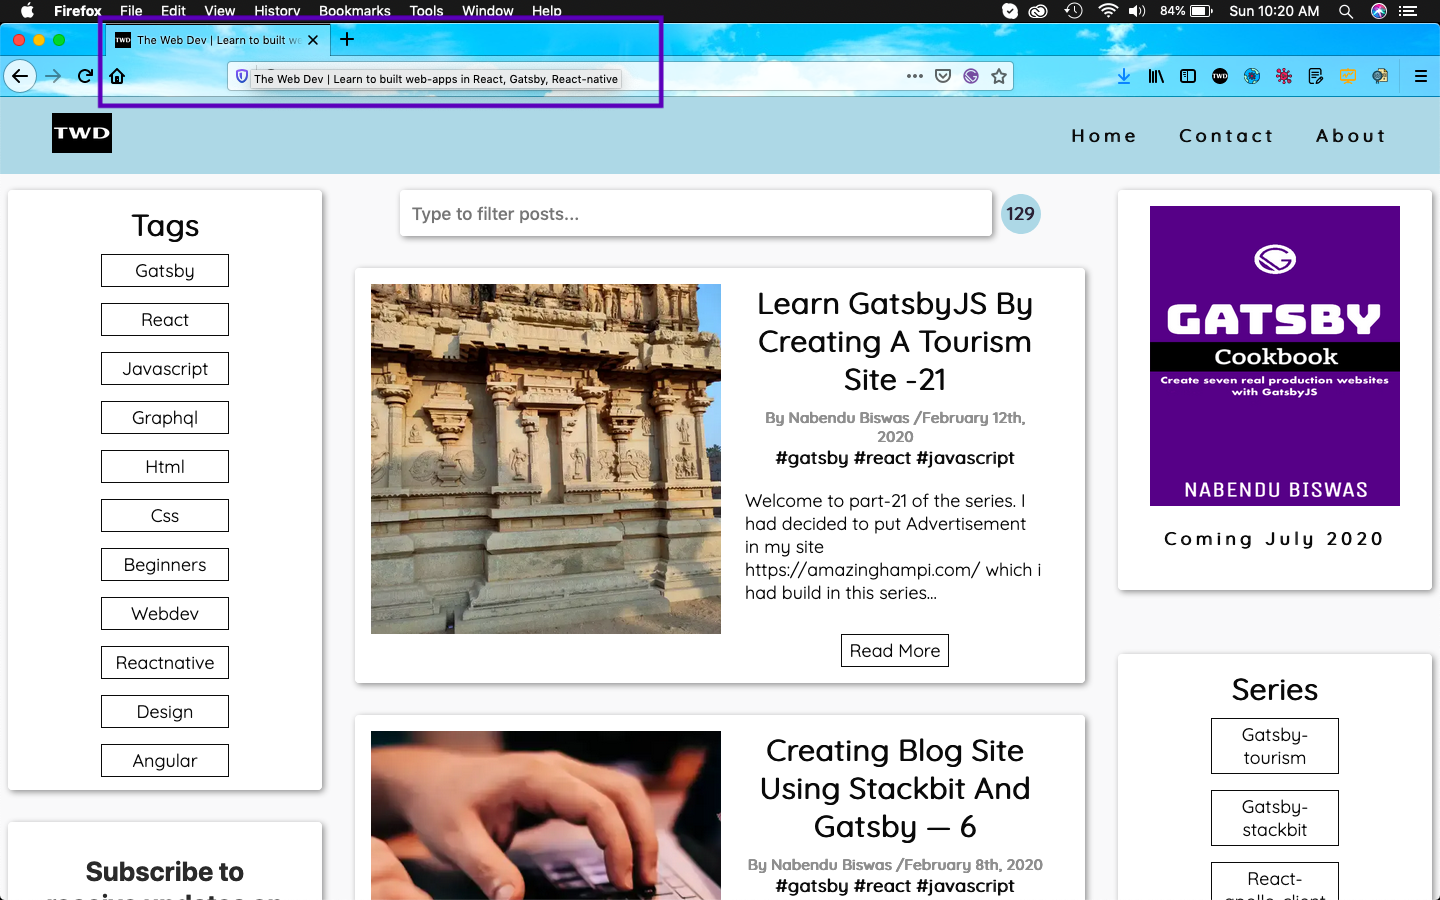Filter posts by Gatsby tag

pos(165,271)
